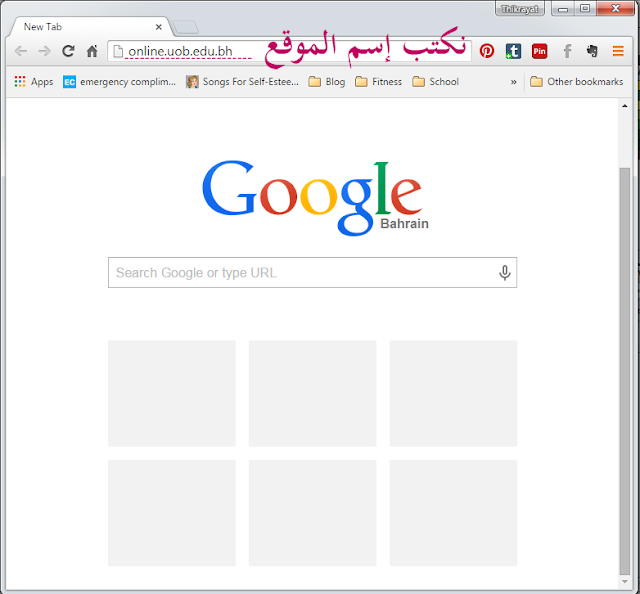Open the Blog bookmarks folder
The width and height of the screenshot is (640, 594).
[327, 82]
